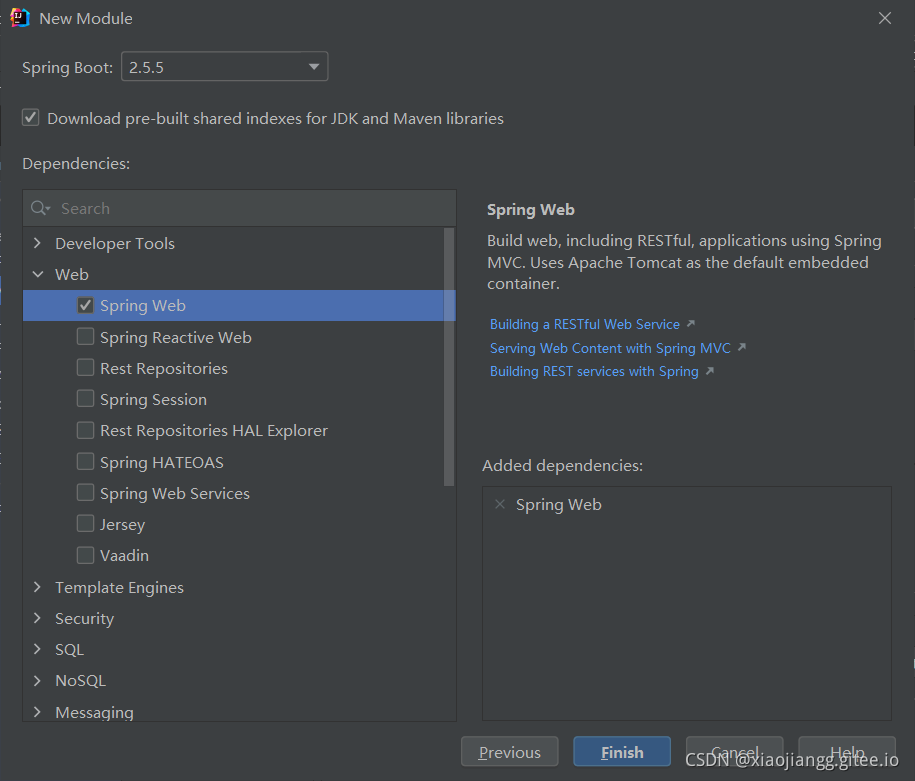Enable the Spring Session dependency checkbox

[85, 399]
